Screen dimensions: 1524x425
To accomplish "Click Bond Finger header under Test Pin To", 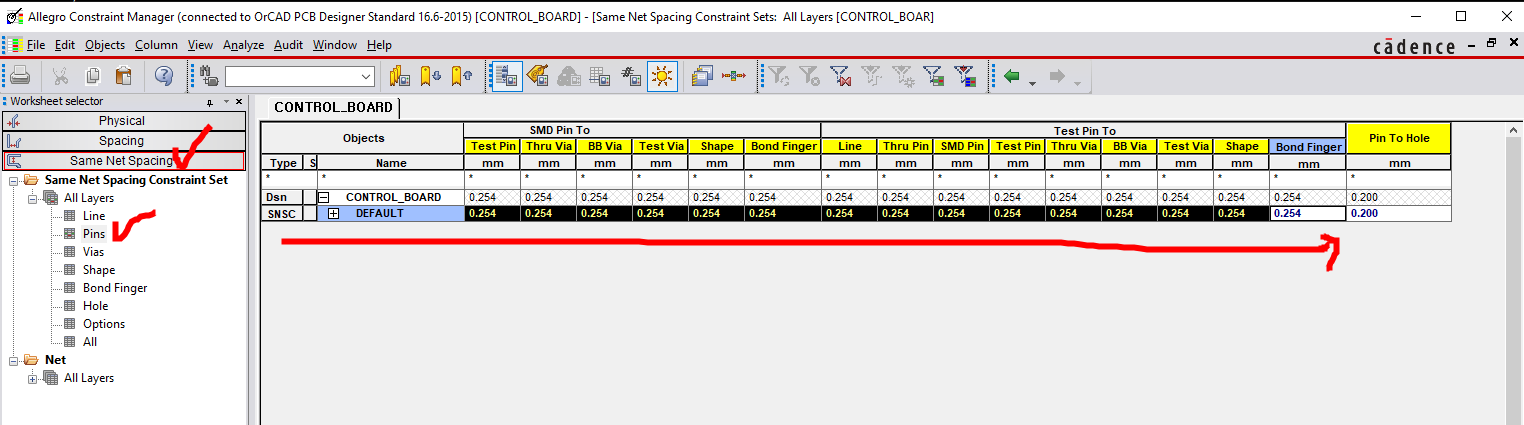I will coord(1308,147).
